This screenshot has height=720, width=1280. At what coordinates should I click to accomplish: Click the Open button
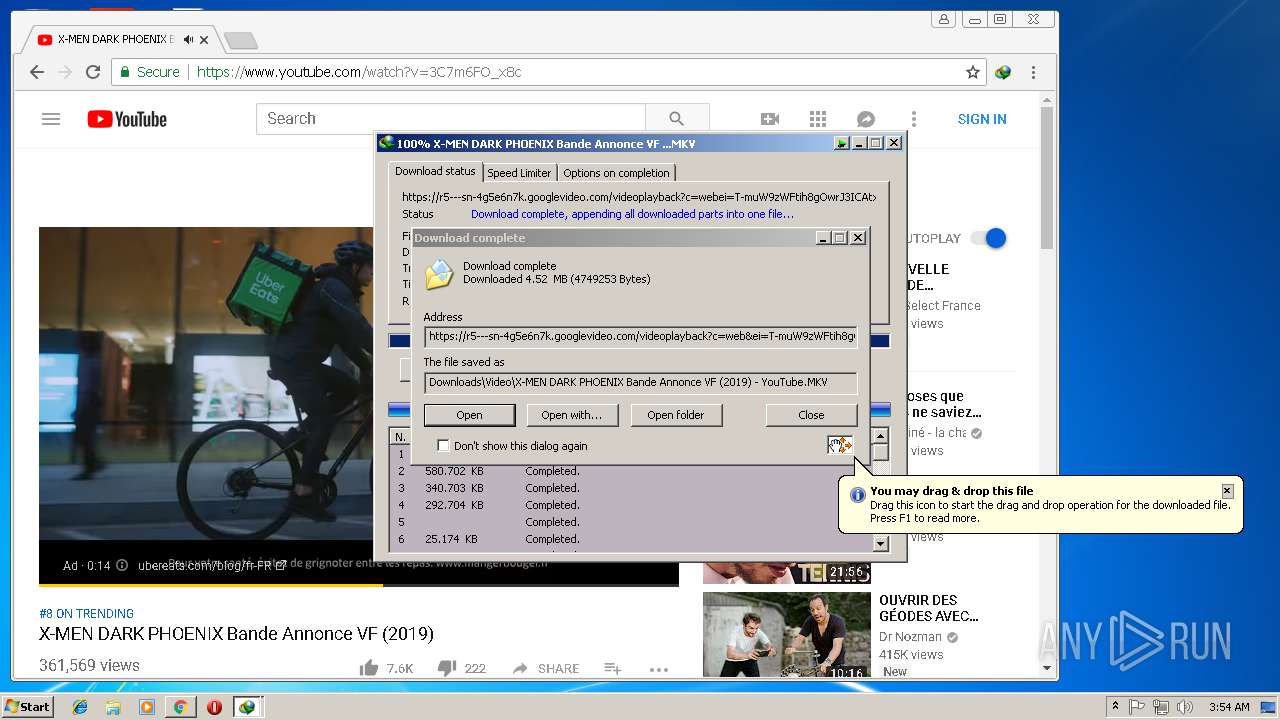469,415
